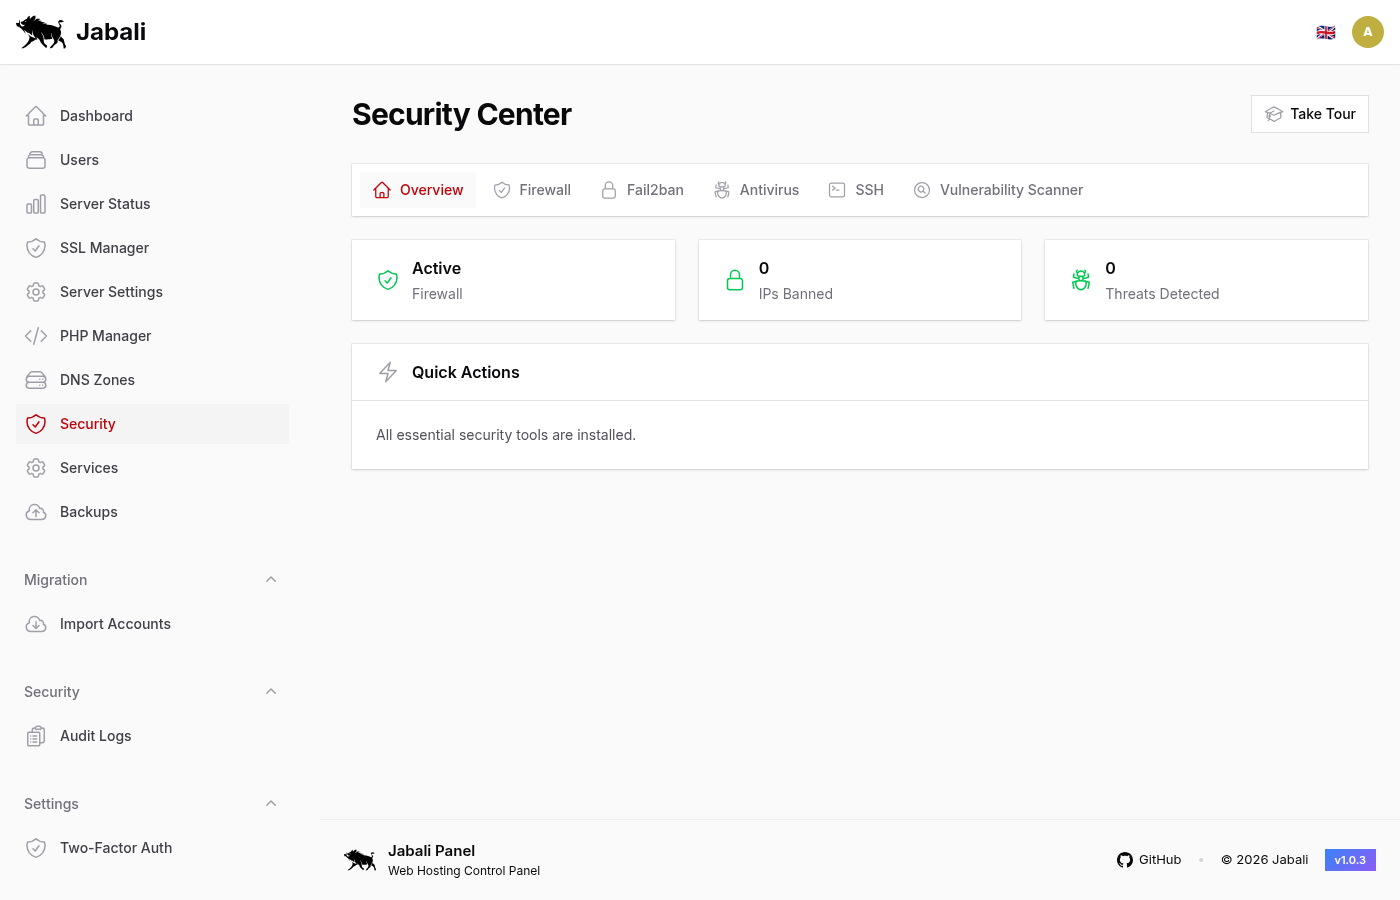Click the Jabali bull logo in the header
This screenshot has width=1400, height=900.
tap(40, 31)
